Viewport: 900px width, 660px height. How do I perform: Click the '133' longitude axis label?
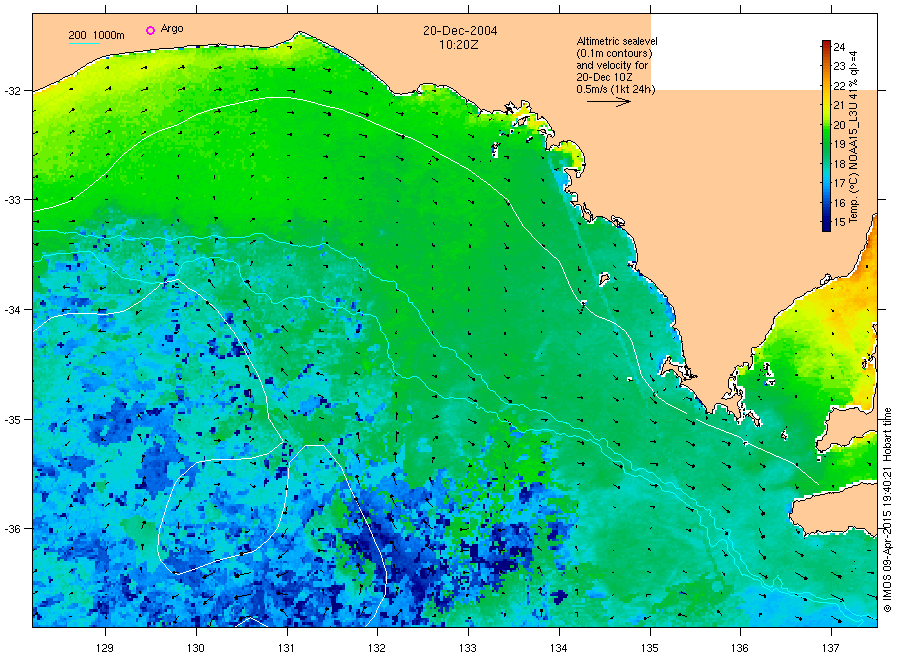coord(468,648)
